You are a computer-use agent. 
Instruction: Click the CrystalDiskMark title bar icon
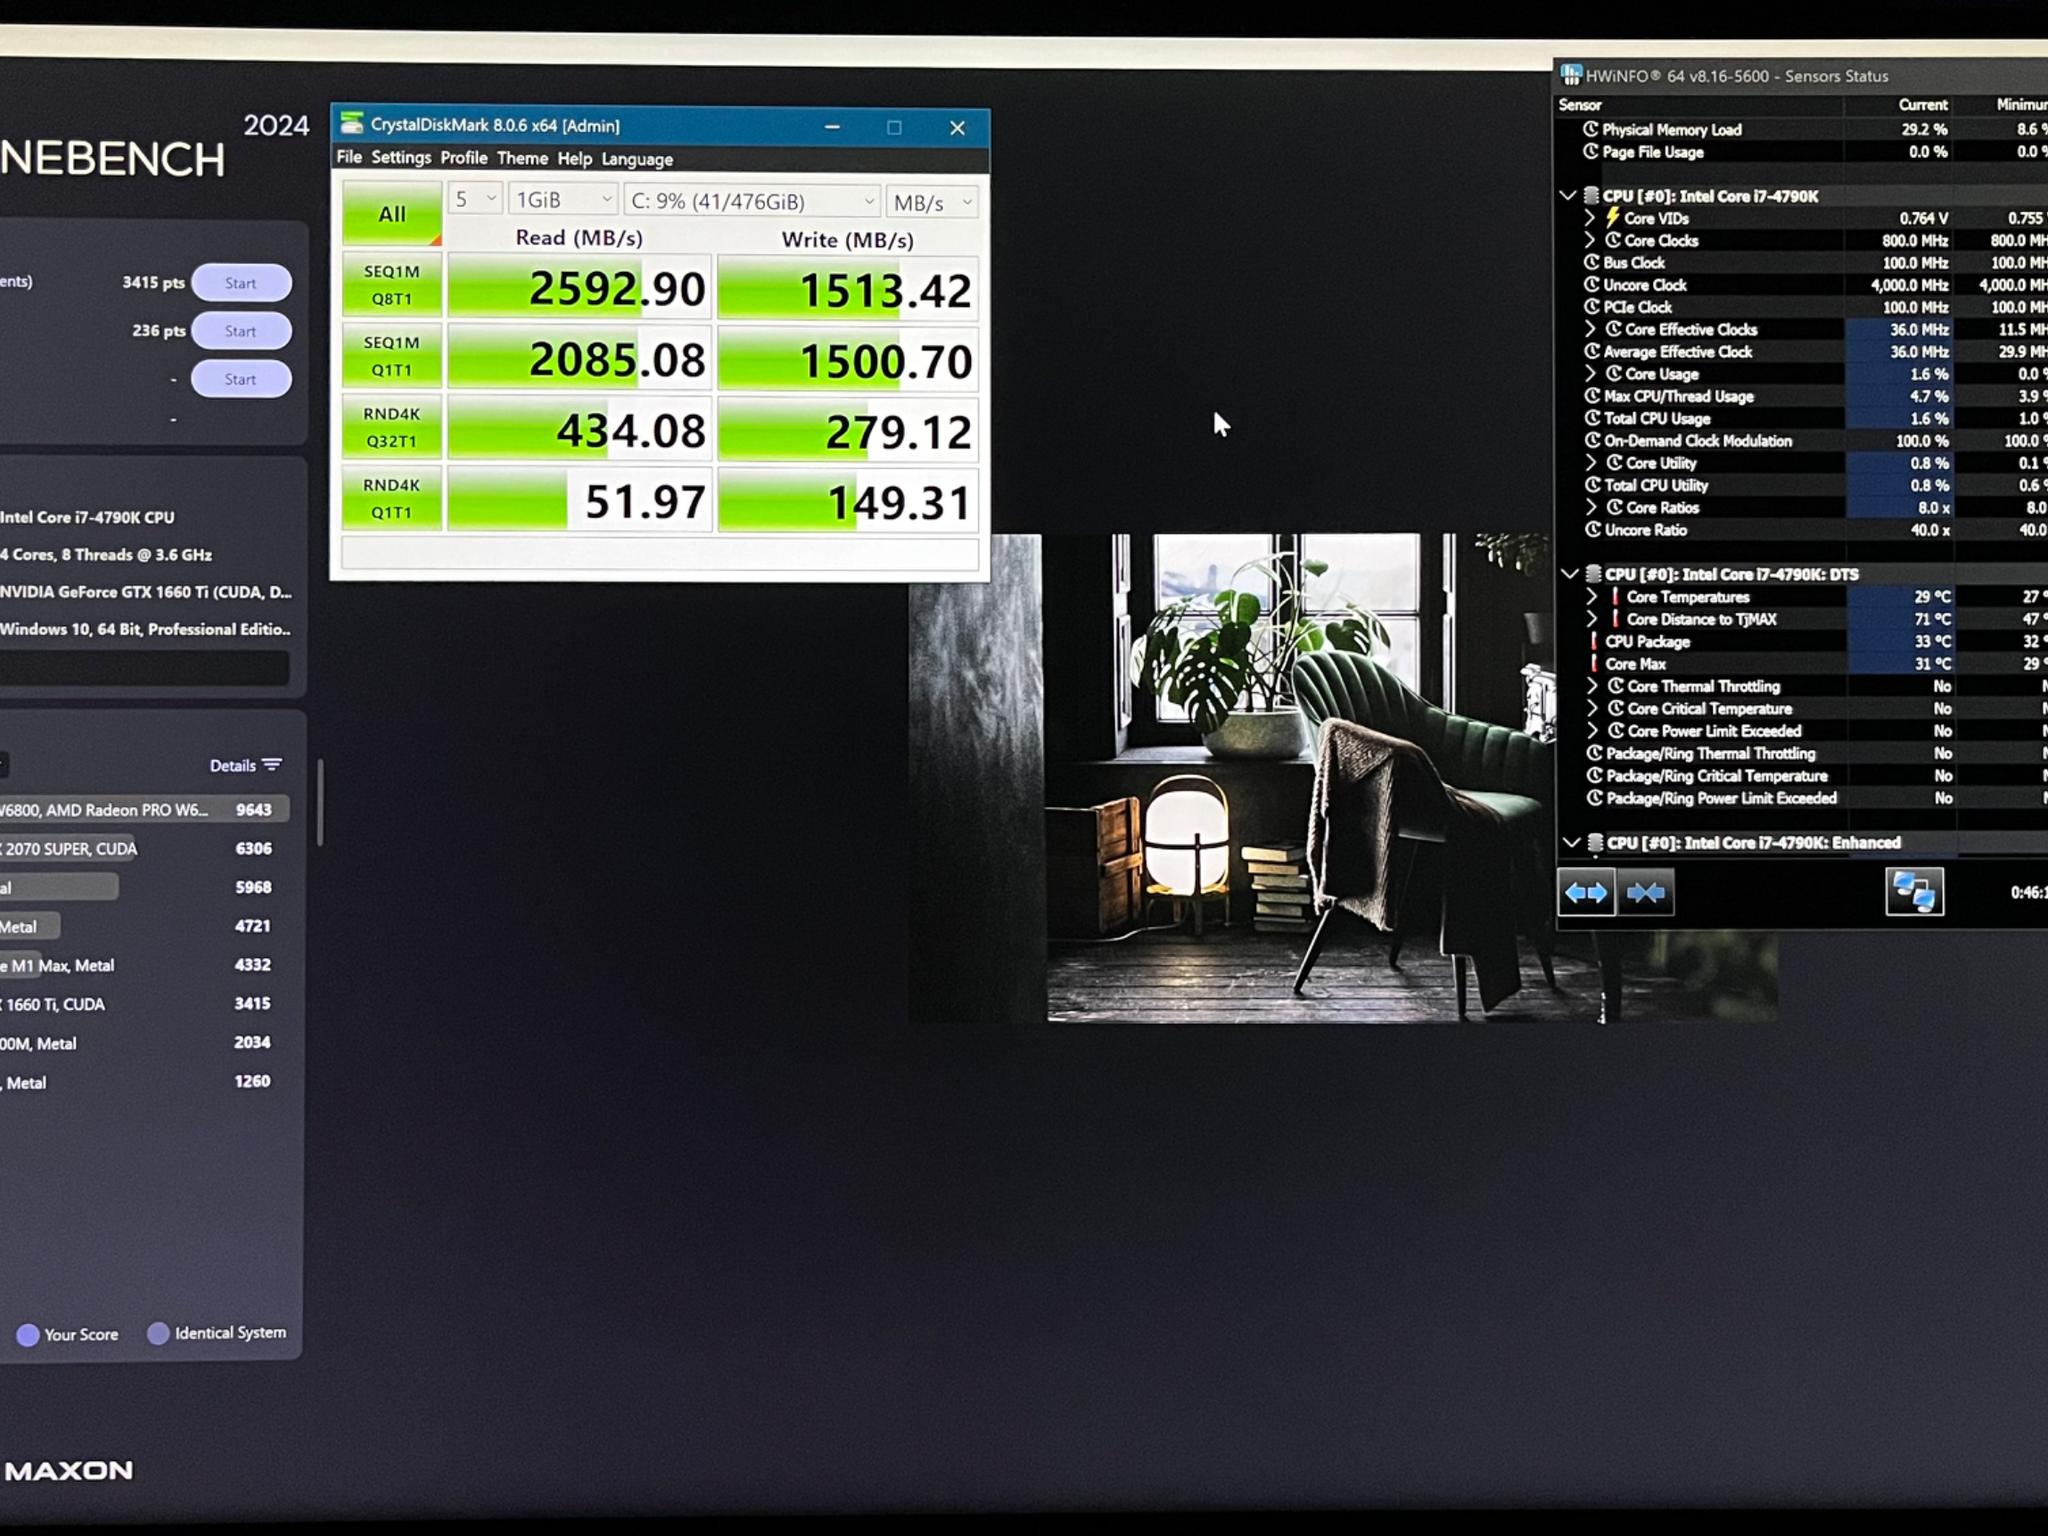351,124
